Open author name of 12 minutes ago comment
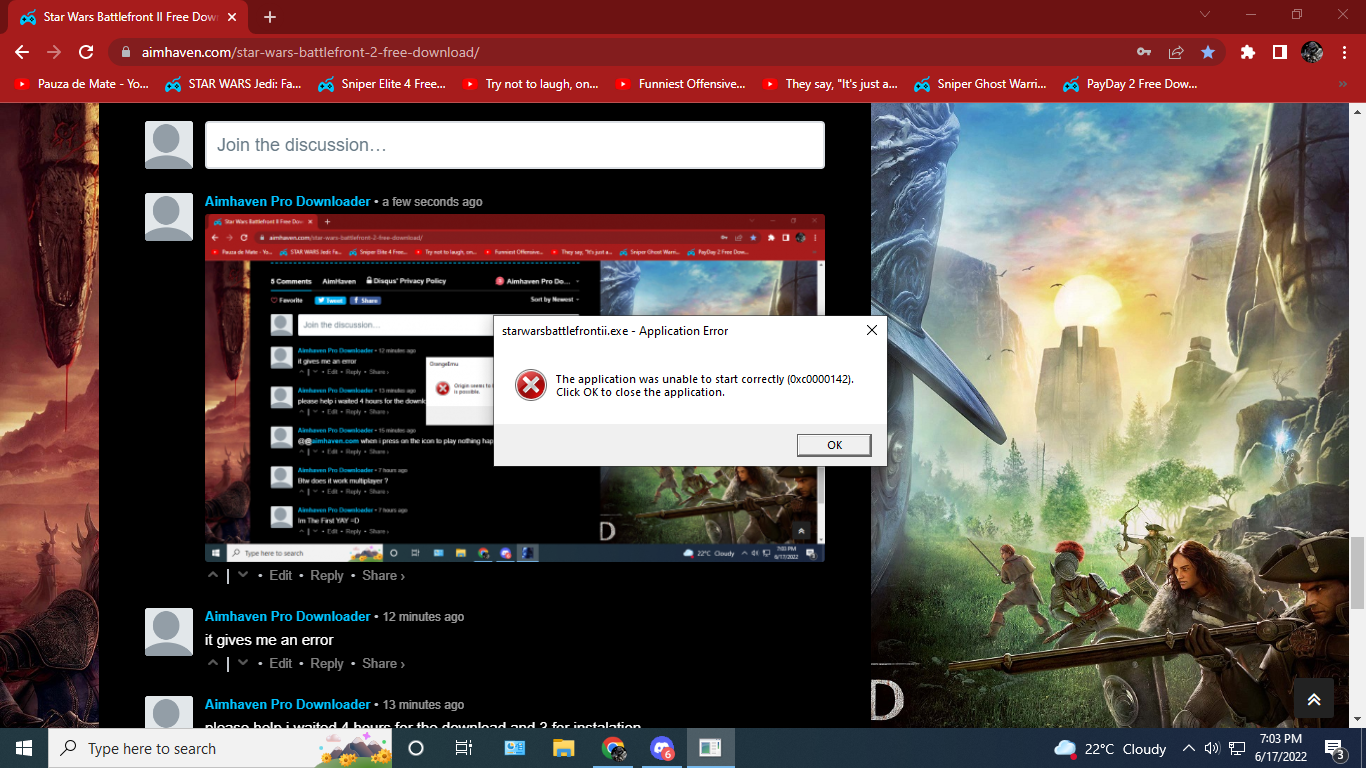Screen dimensions: 1366x768 288,616
